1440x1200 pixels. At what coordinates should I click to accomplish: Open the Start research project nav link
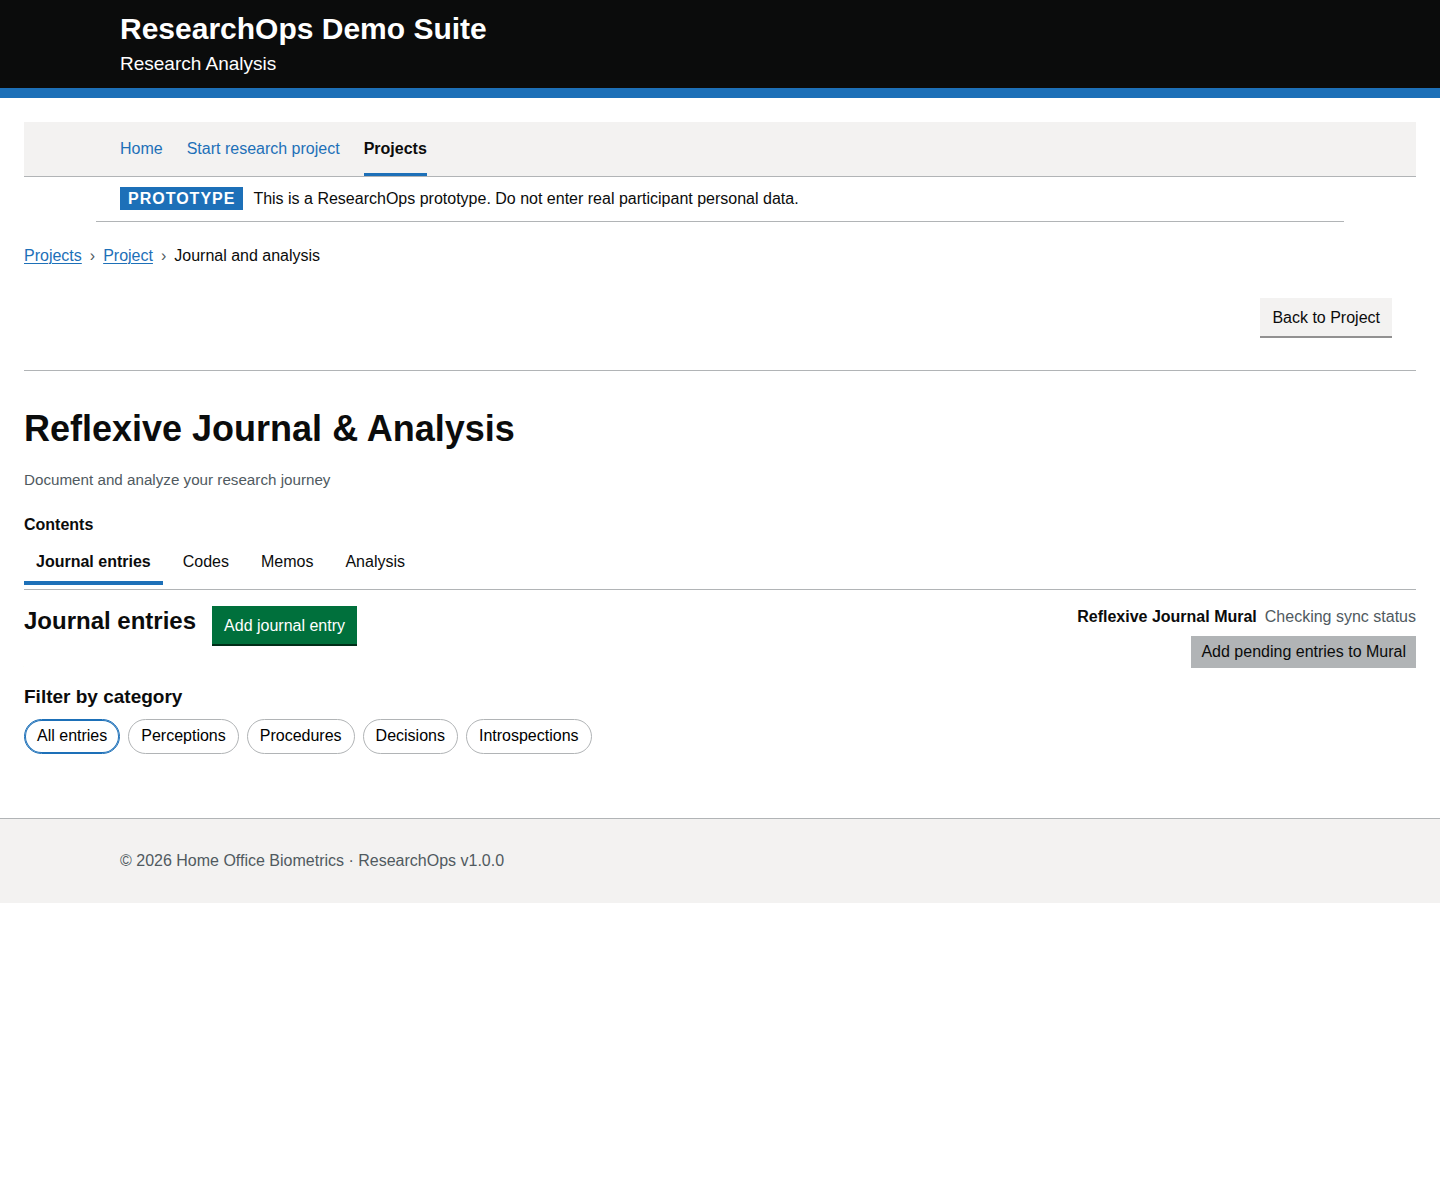click(x=263, y=148)
